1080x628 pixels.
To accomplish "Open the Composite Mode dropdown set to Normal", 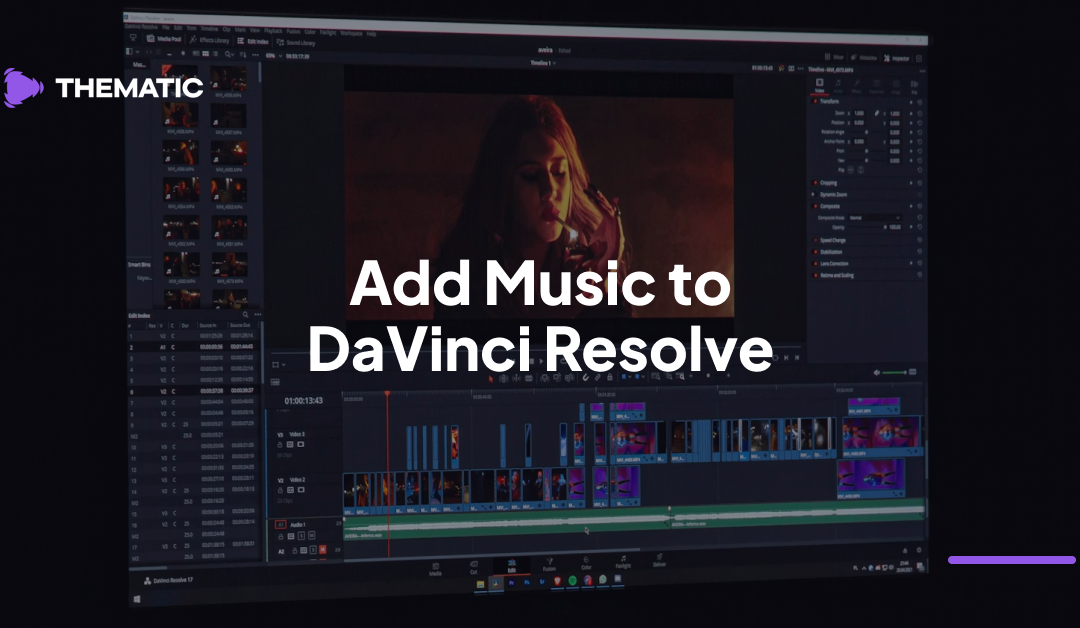I will (875, 218).
